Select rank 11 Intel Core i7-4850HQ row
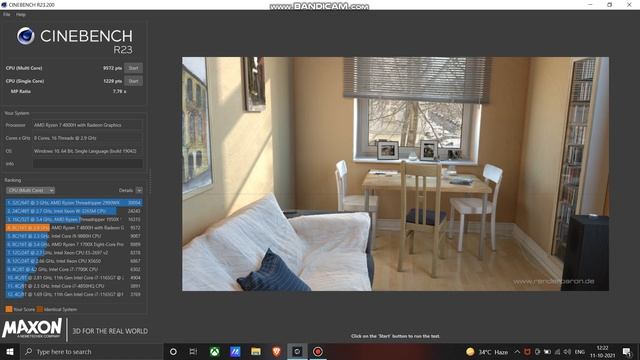640x360 pixels. [x=74, y=286]
